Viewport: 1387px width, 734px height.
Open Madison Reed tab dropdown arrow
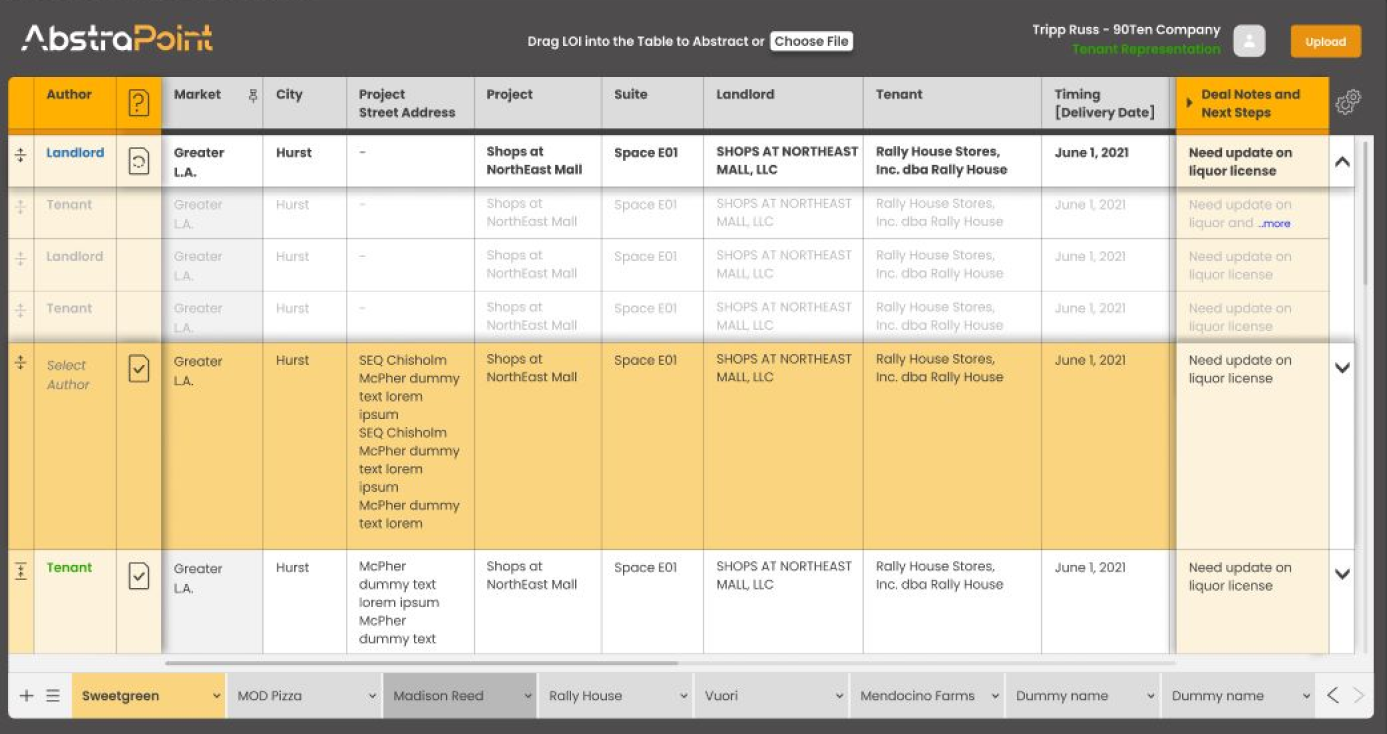click(x=528, y=696)
